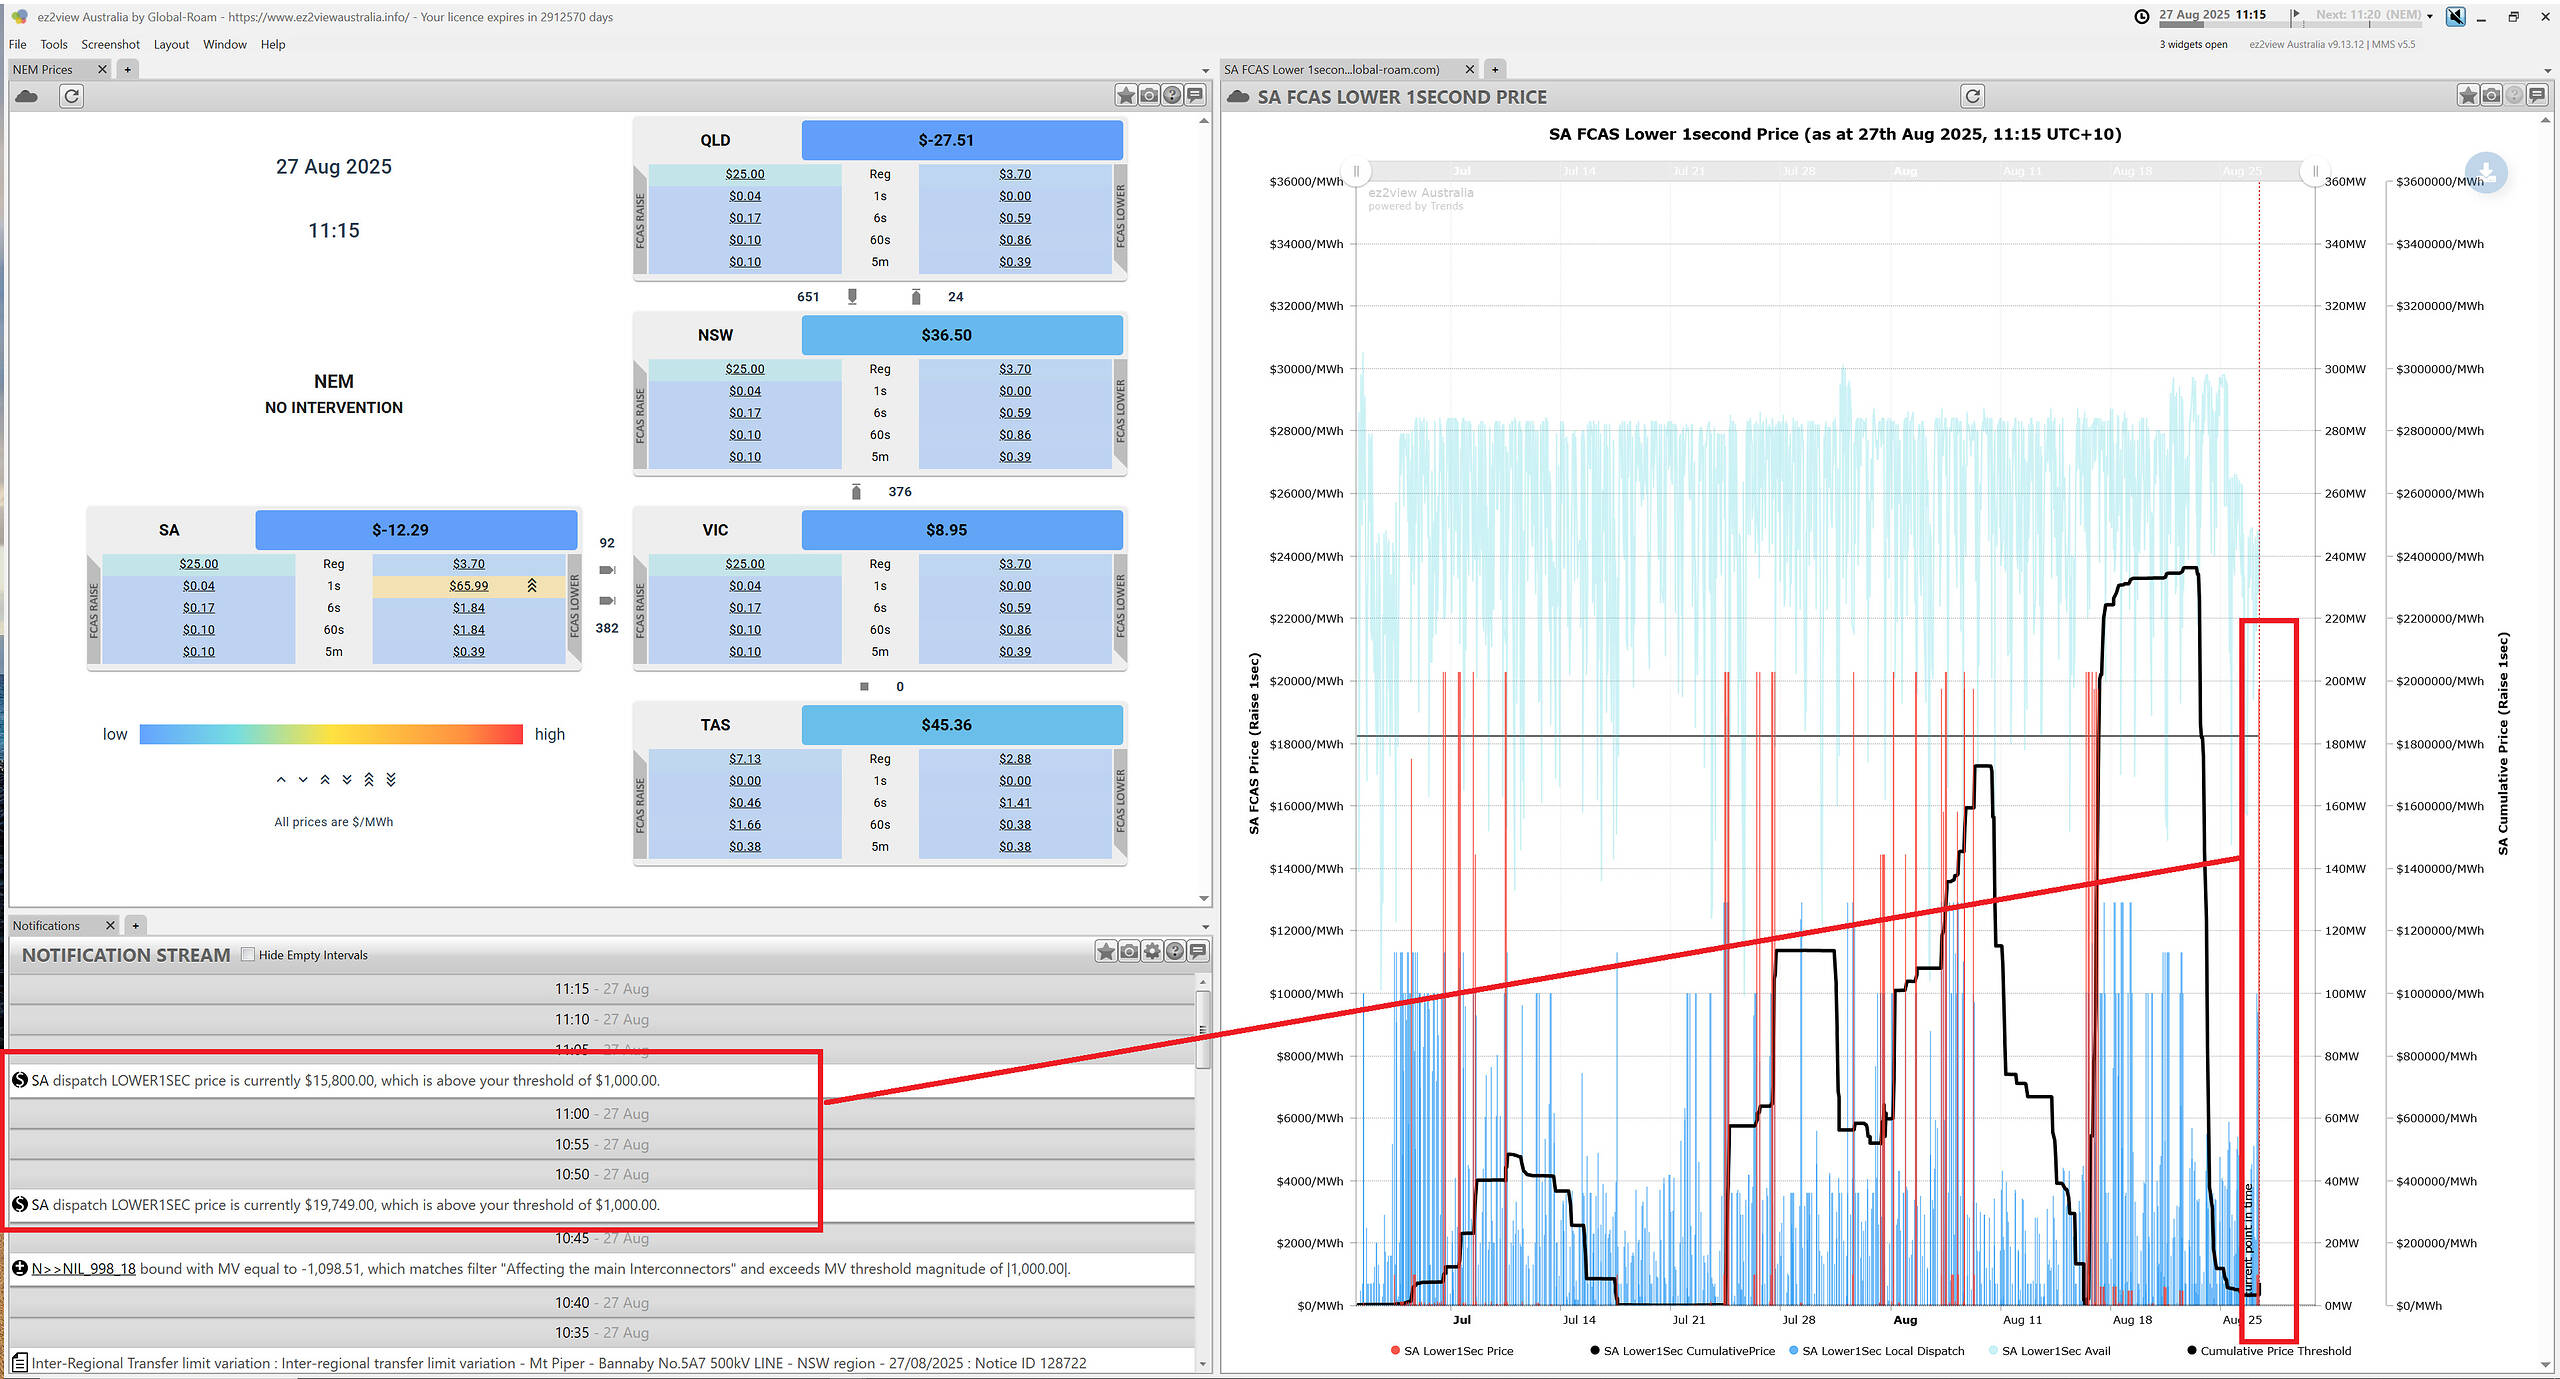Click NSW energy price $36.50
This screenshot has height=1379, width=2560.
coord(962,335)
